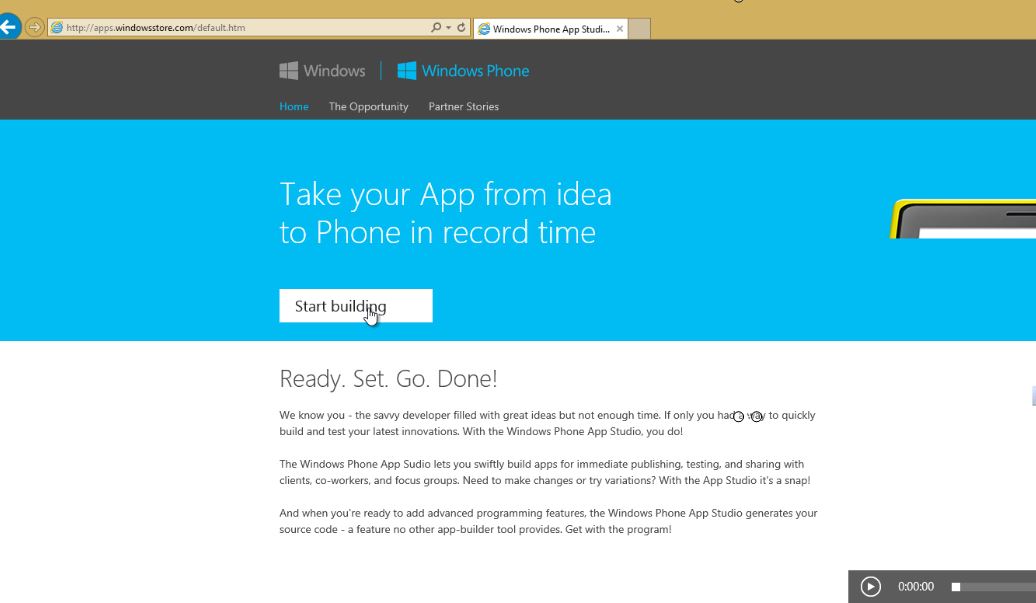Open Partner Stories navigation item

pos(464,106)
